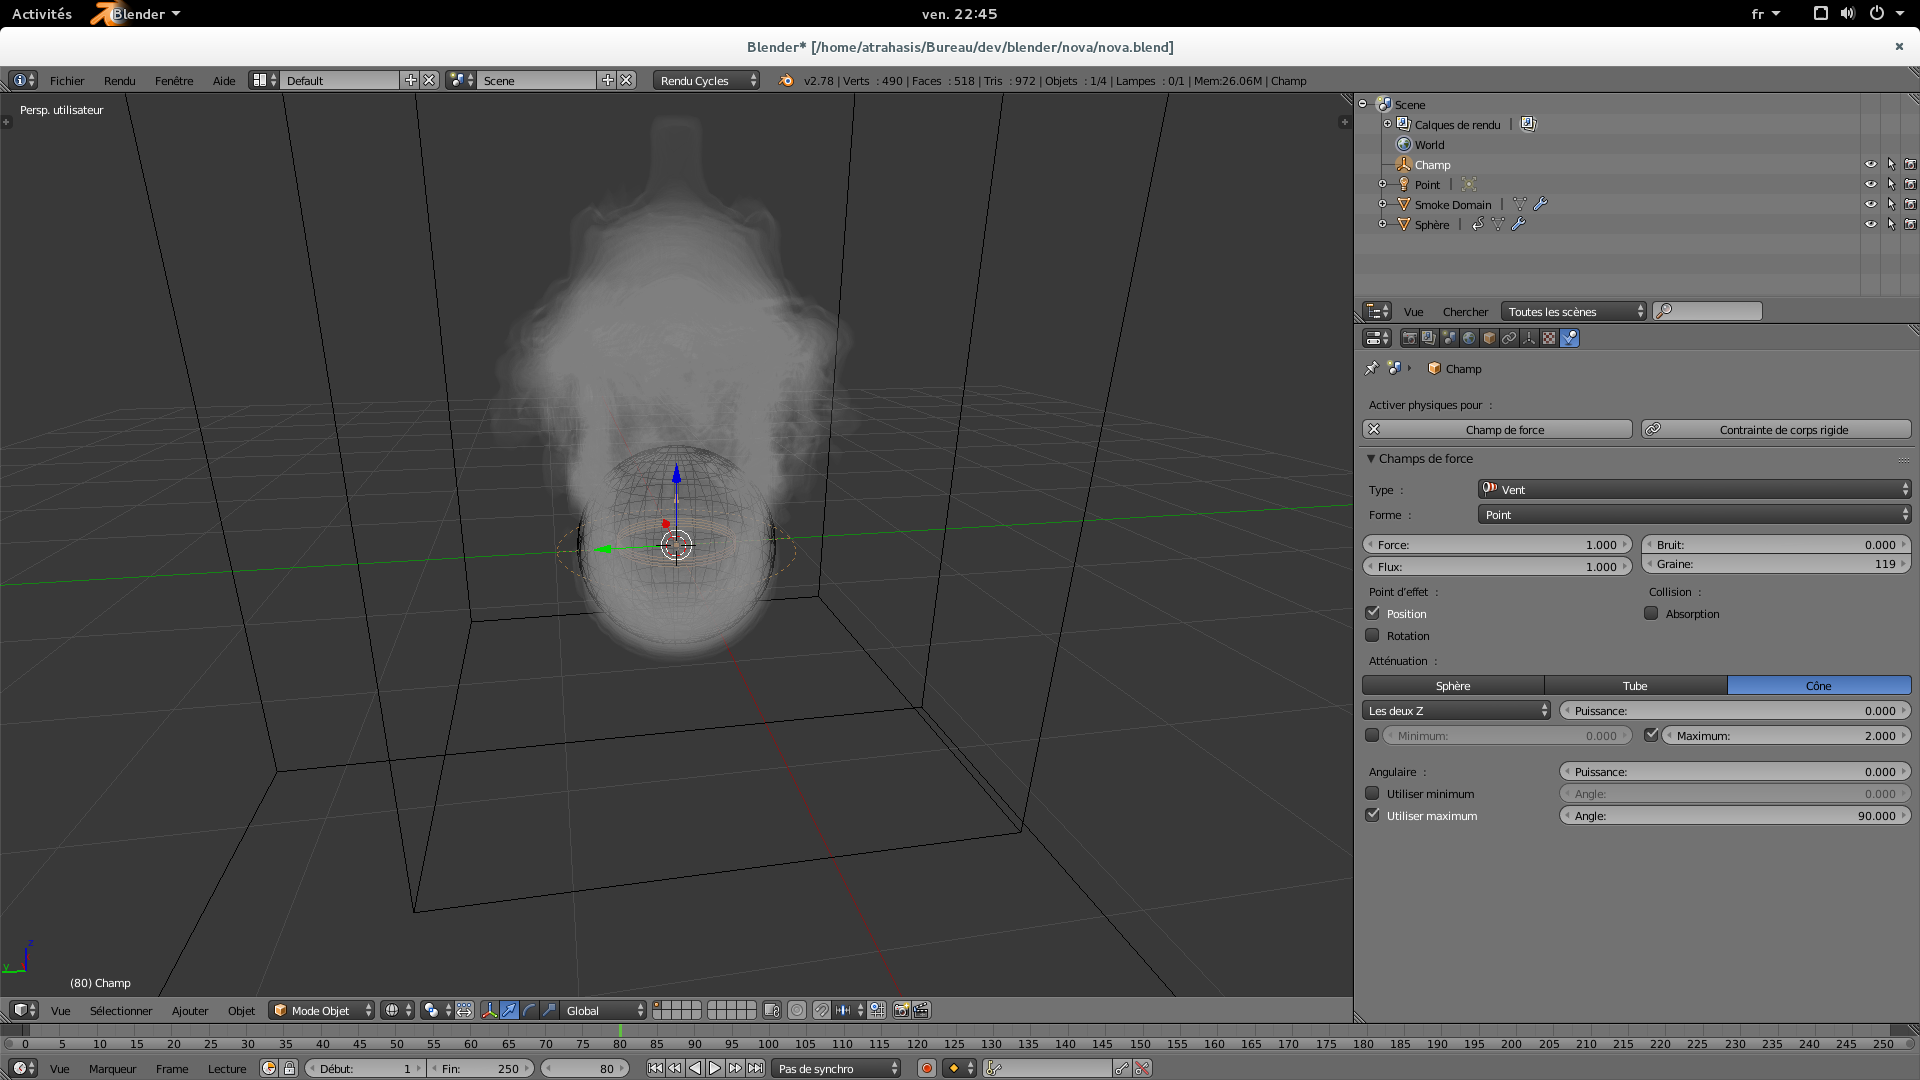Hide the Smoke Domain object with its eye icon
1920x1080 pixels.
click(x=1870, y=204)
